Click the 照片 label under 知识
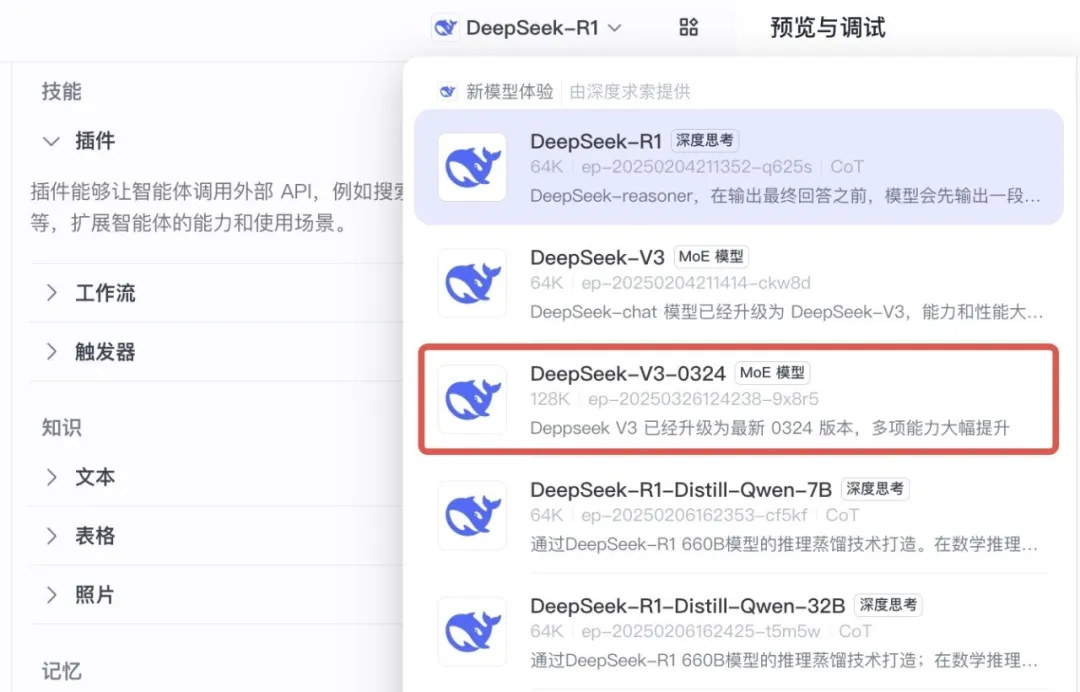 point(95,595)
